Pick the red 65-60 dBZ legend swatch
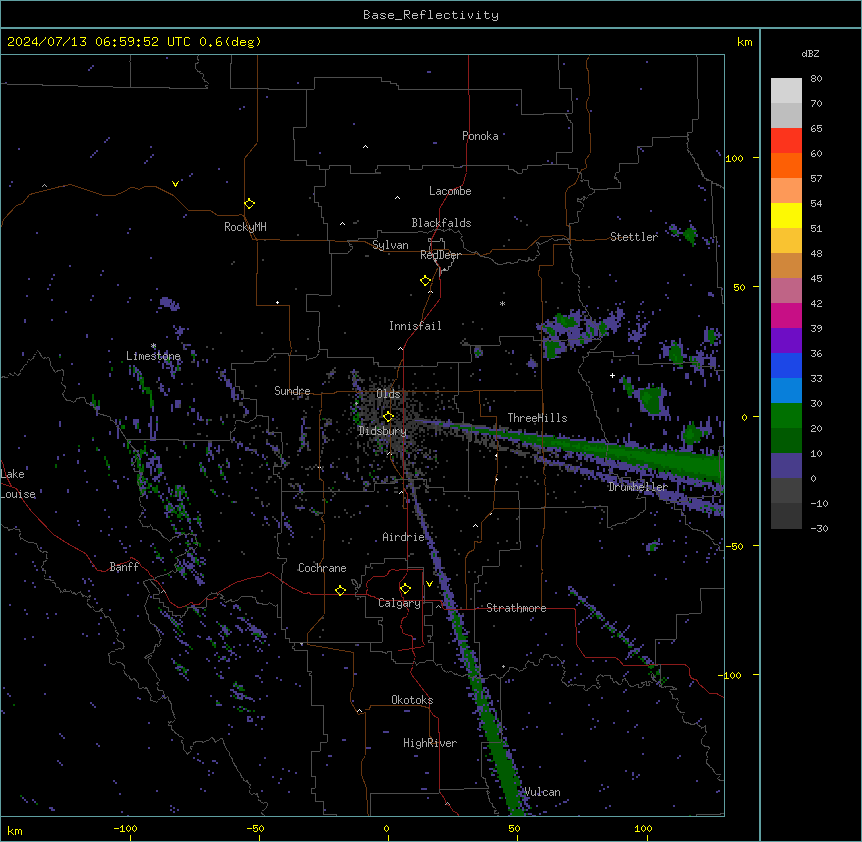The image size is (862, 842). 786,141
